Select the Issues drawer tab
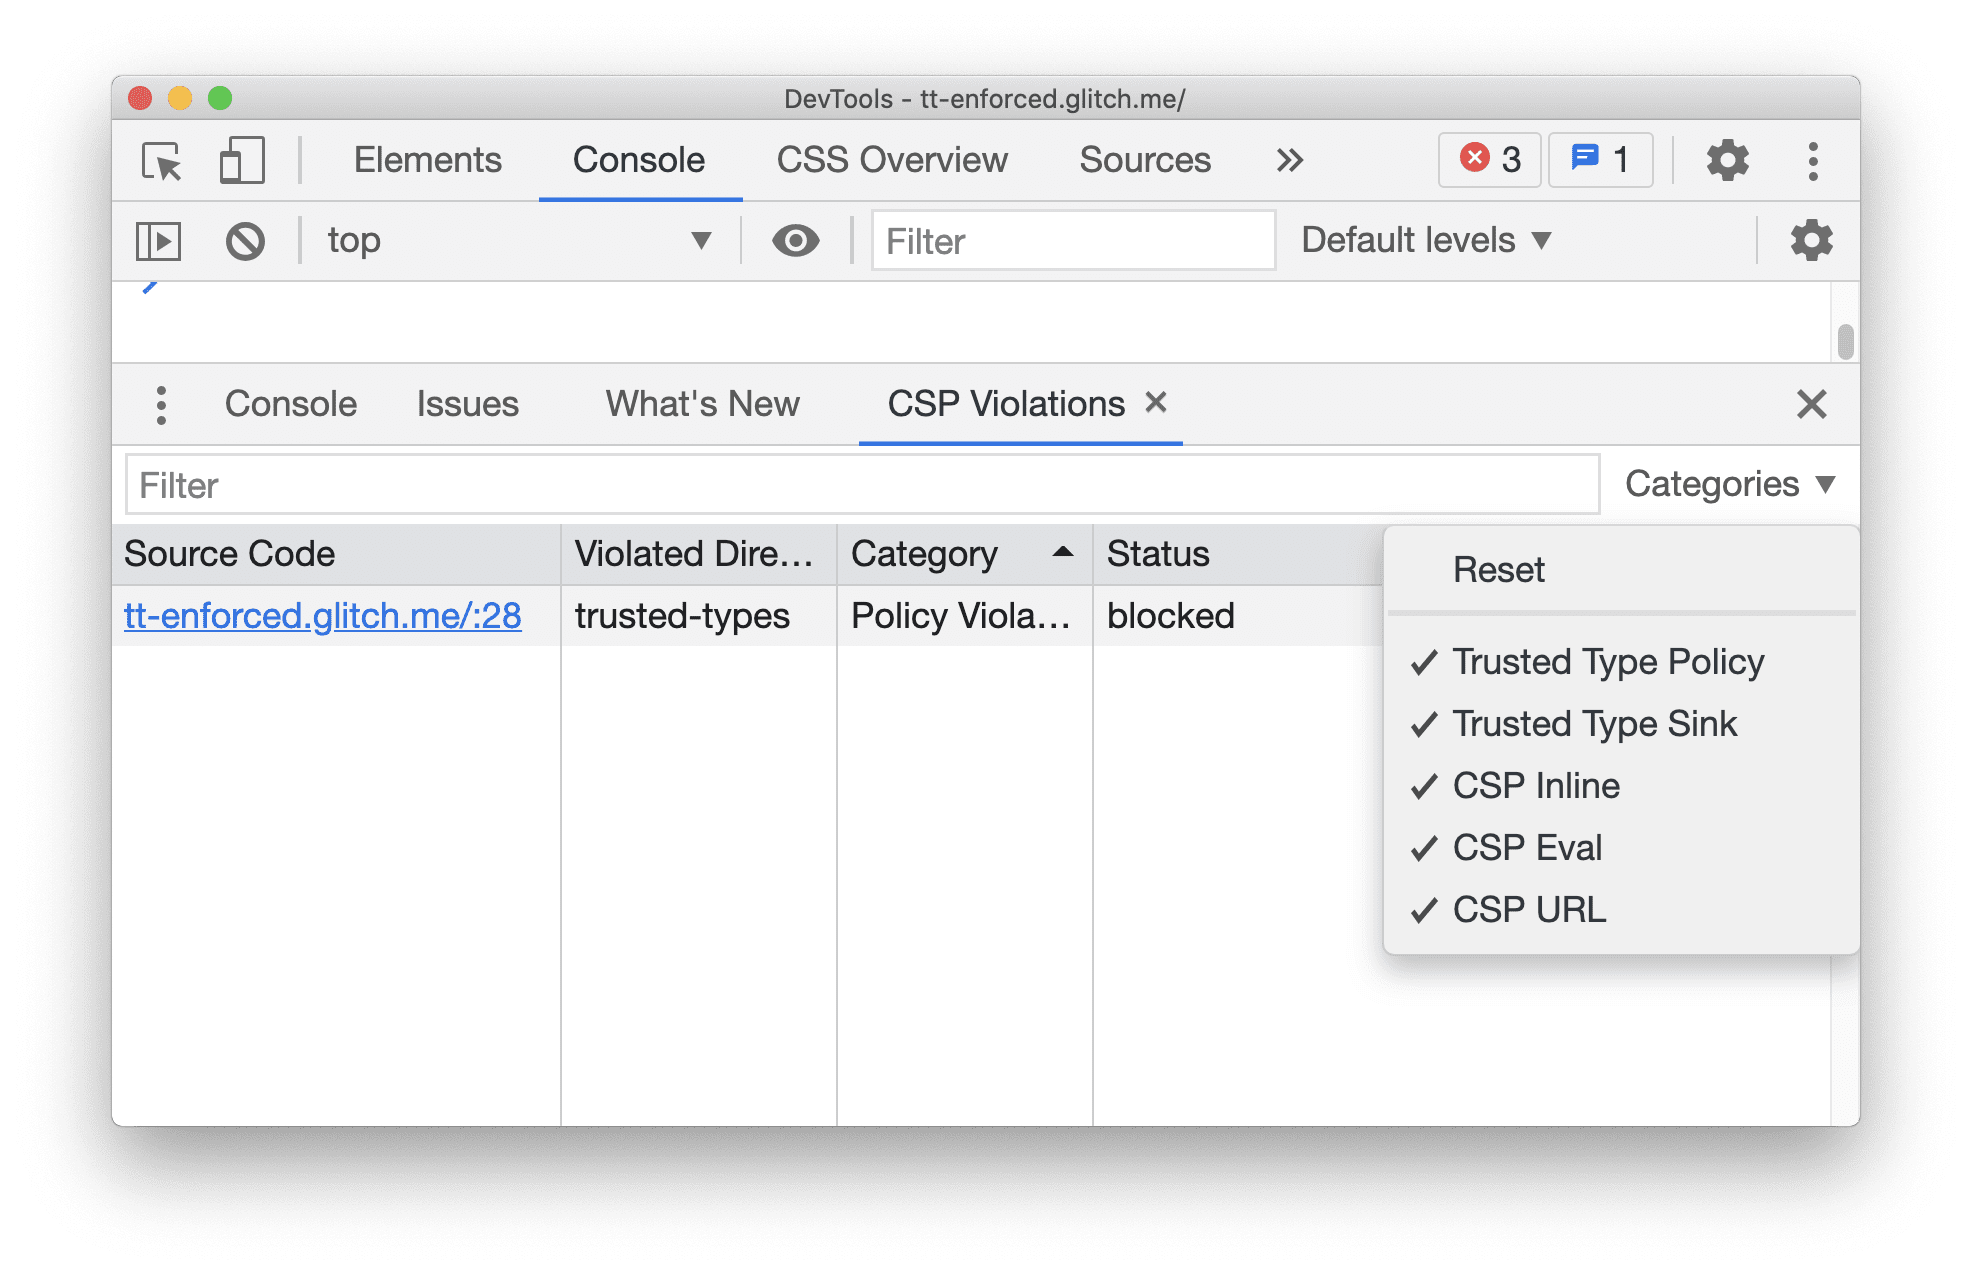Image resolution: width=1972 pixels, height=1274 pixels. click(467, 403)
